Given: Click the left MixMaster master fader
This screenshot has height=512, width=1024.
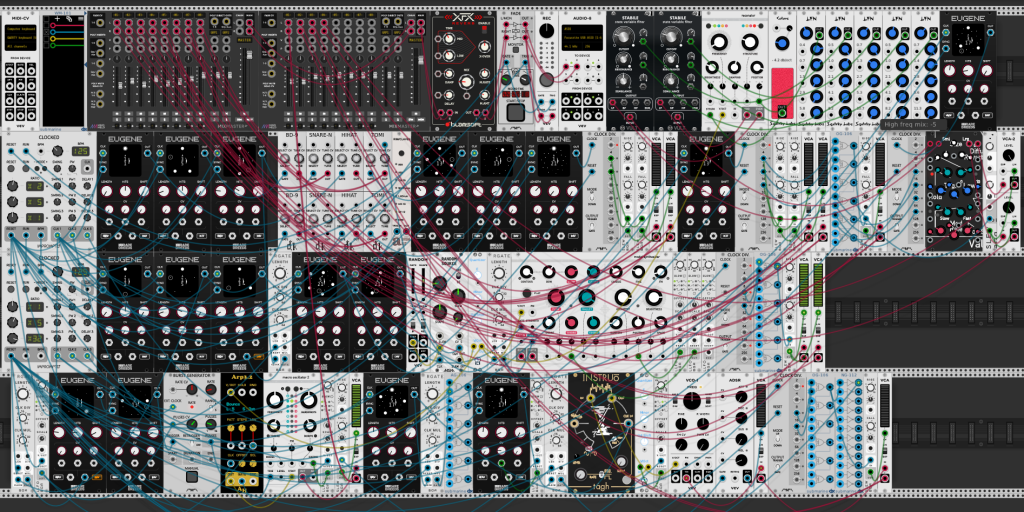Looking at the screenshot, I should (249, 55).
